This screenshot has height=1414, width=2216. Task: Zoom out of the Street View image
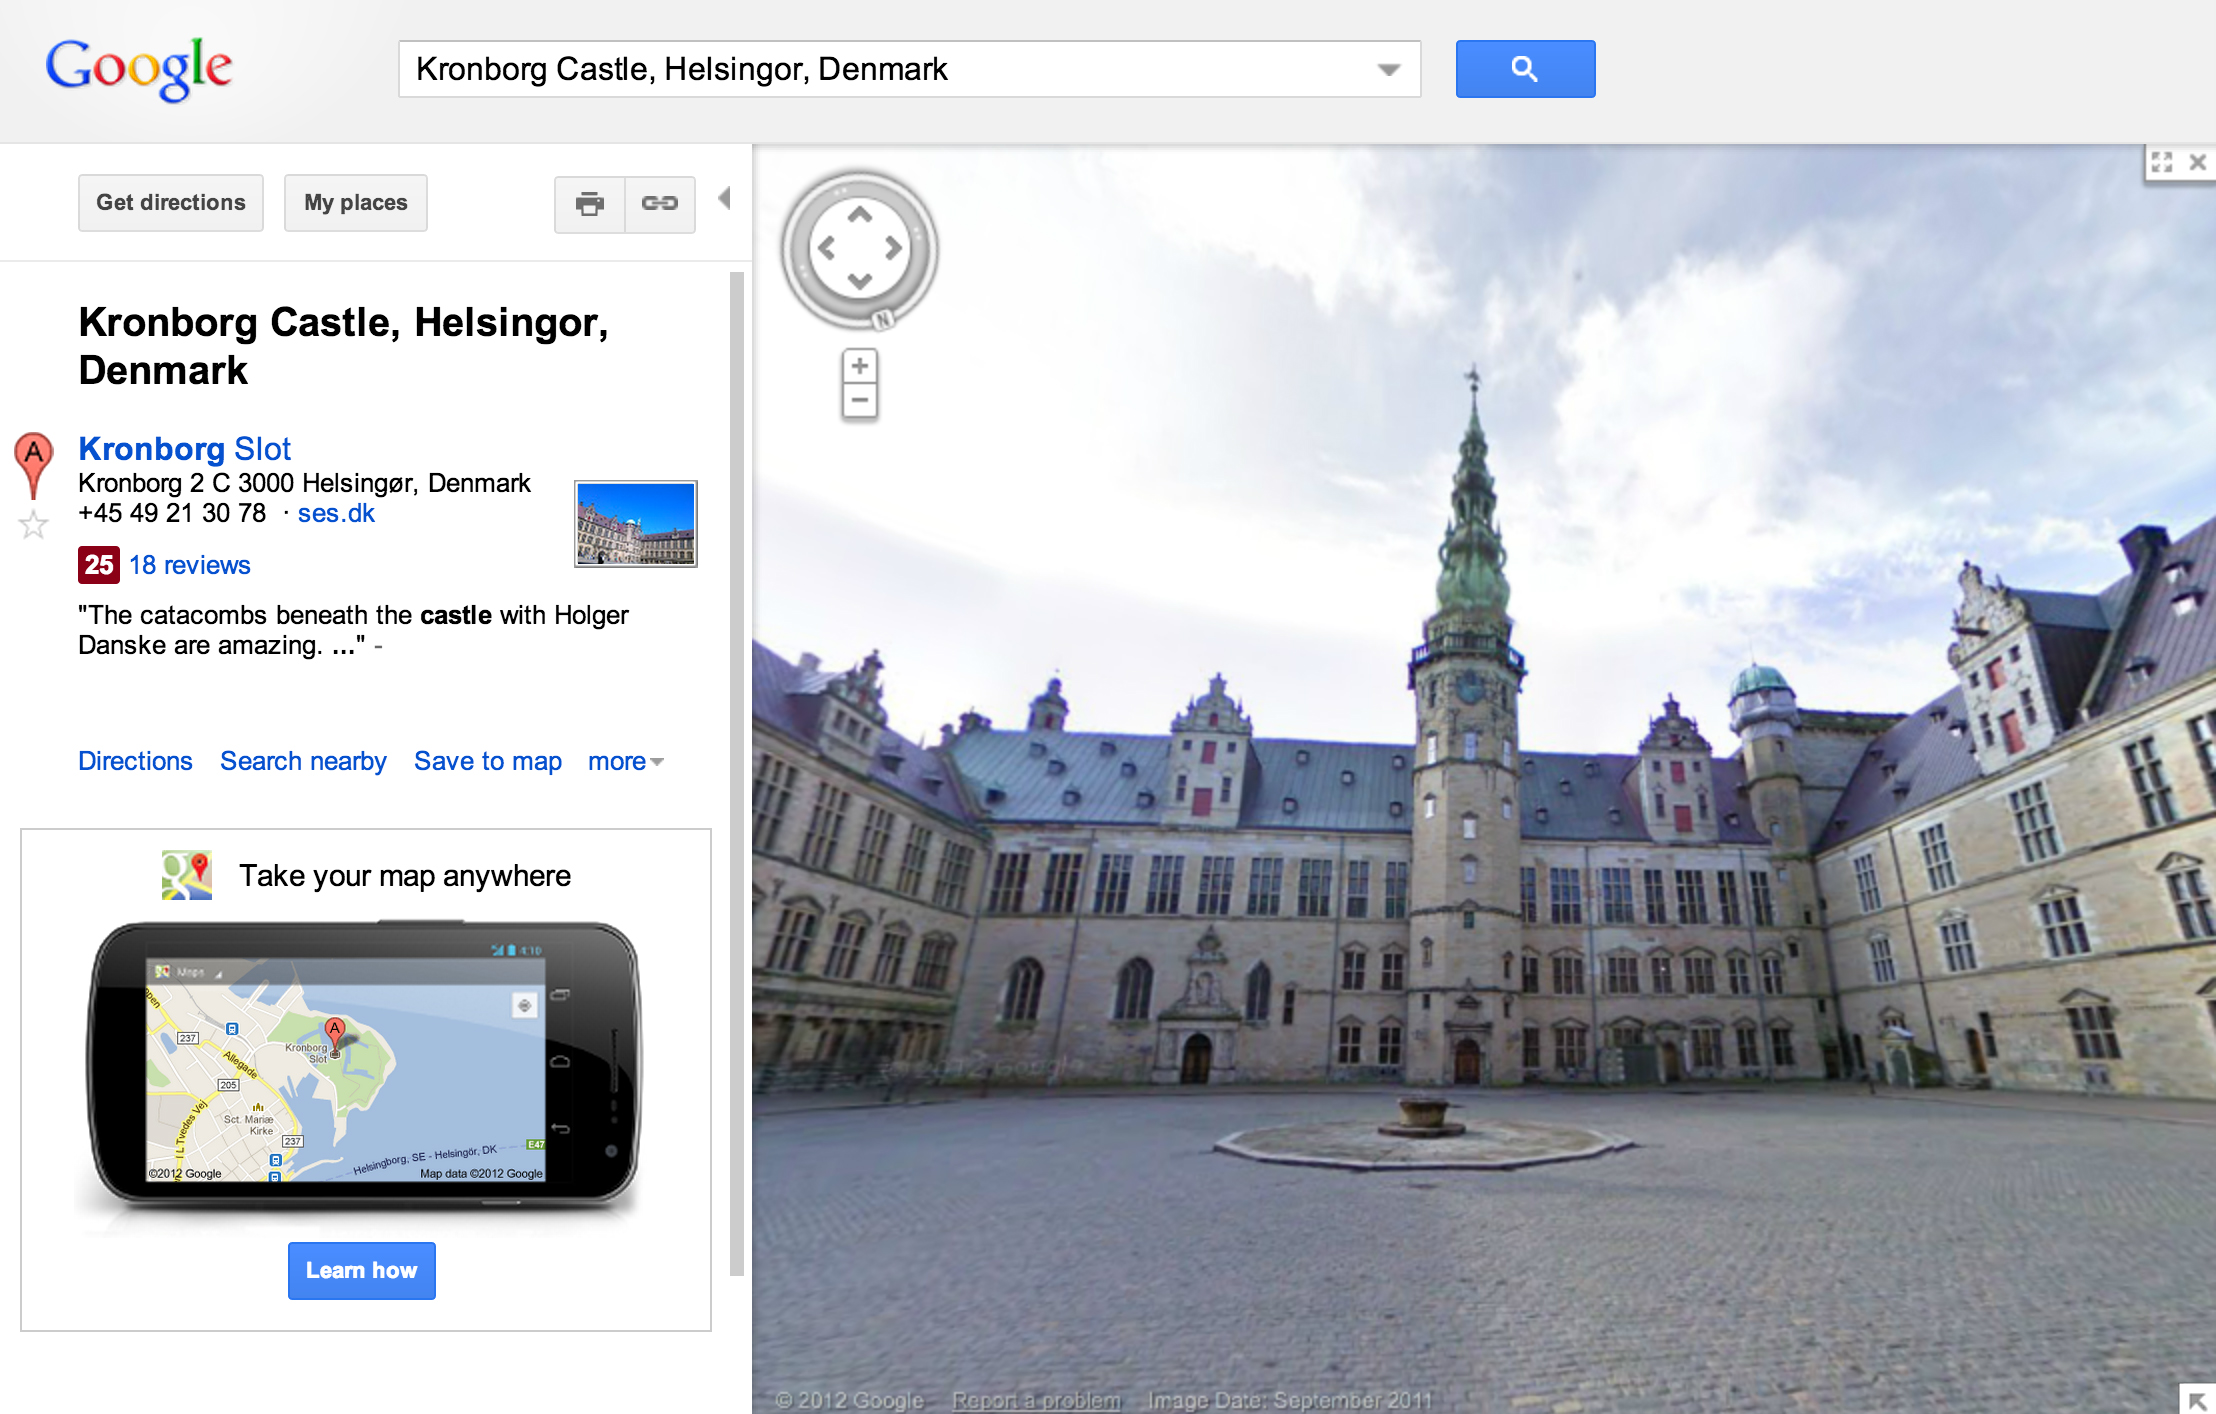click(x=859, y=401)
